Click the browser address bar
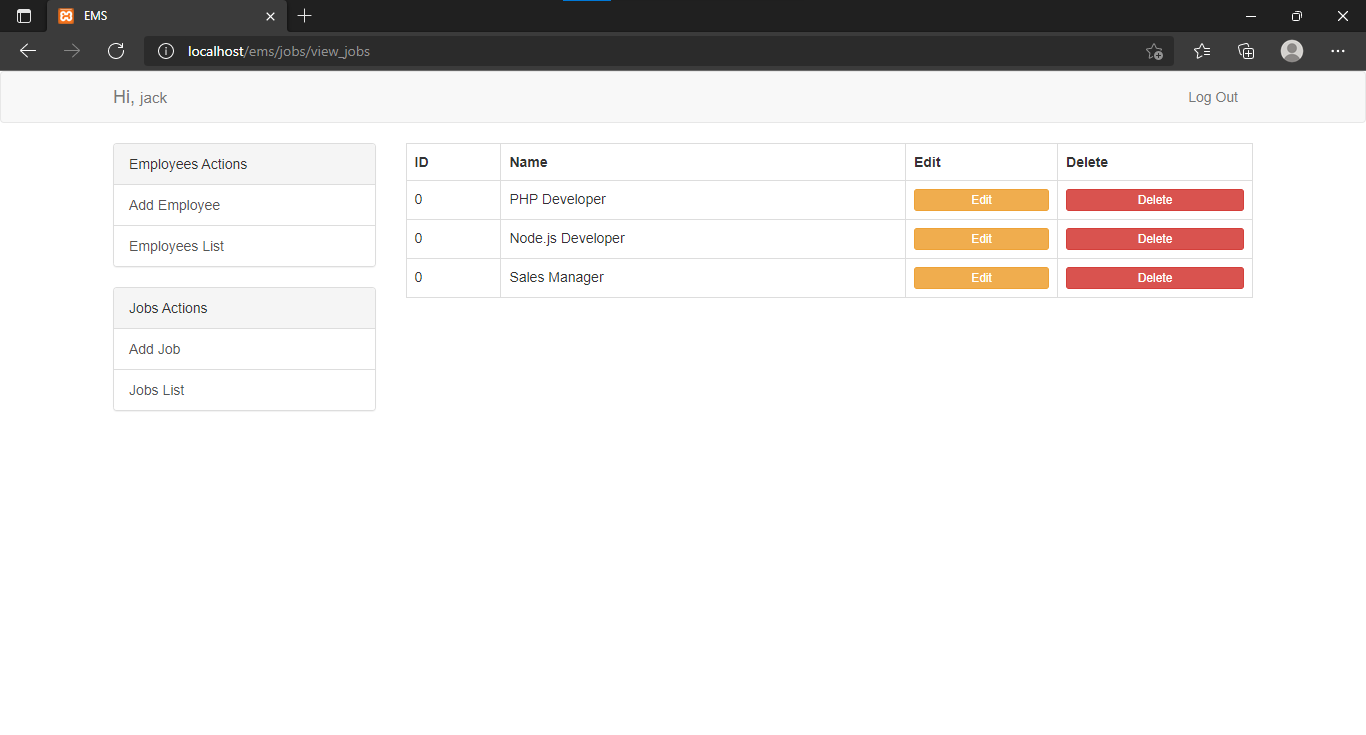This screenshot has height=735, width=1366. 600,51
